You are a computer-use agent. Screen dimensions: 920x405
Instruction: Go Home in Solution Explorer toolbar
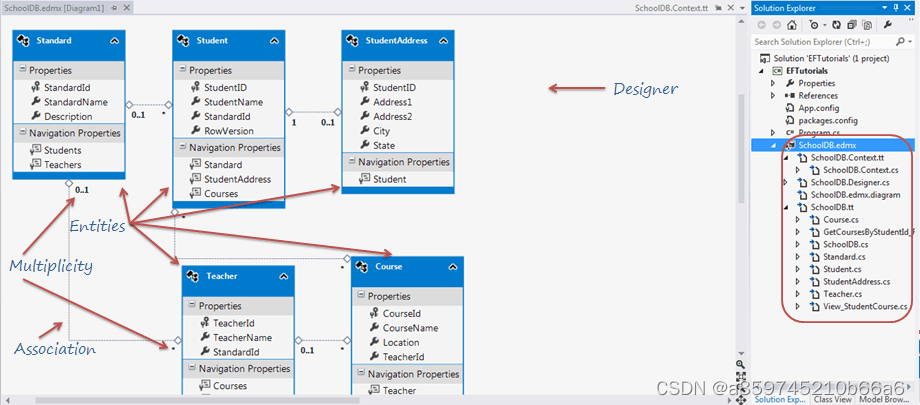[x=792, y=25]
